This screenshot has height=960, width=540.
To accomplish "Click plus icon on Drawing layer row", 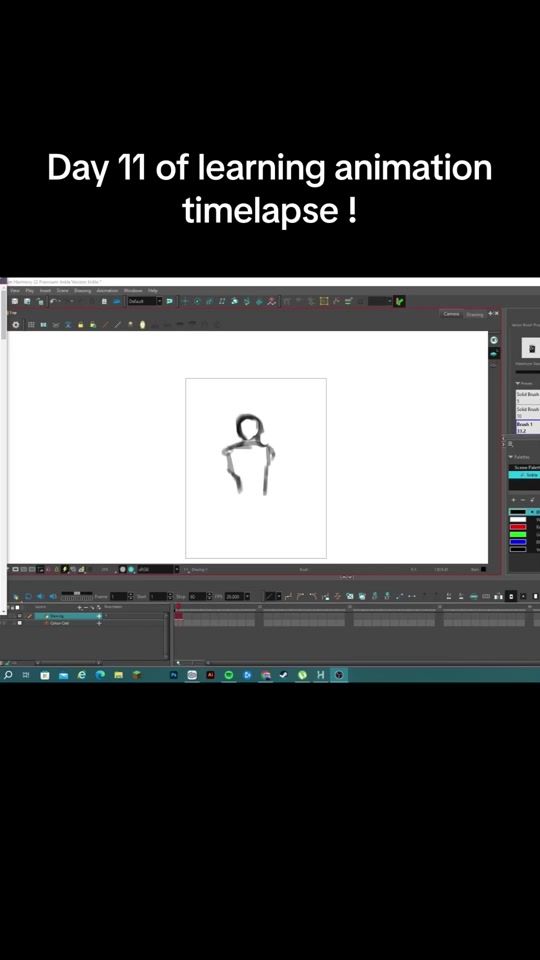I will (99, 616).
